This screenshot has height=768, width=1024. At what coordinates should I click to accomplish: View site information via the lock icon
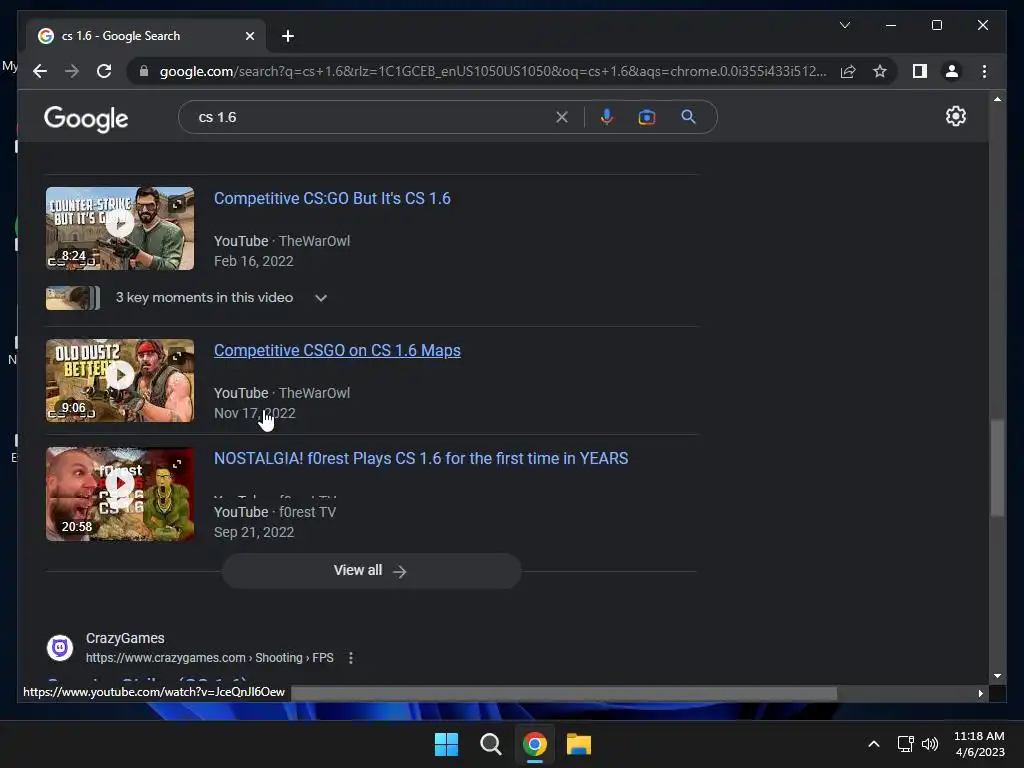tap(144, 71)
